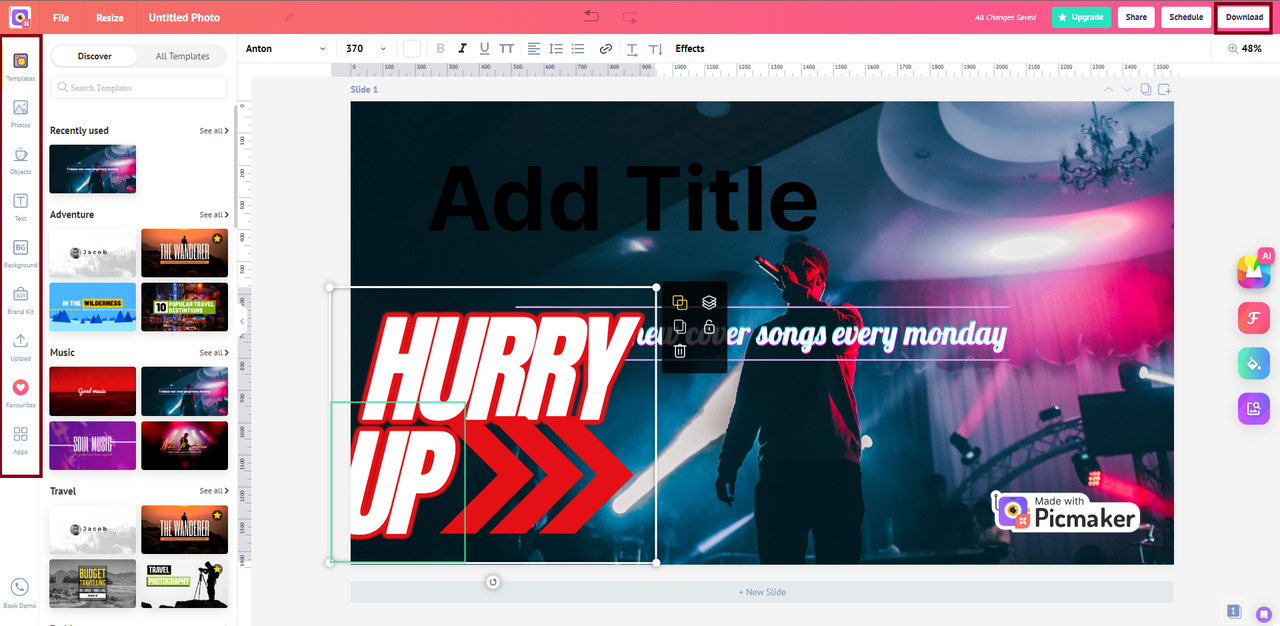The image size is (1280, 626).
Task: Expand Adventure templates with See all
Action: [x=213, y=215]
